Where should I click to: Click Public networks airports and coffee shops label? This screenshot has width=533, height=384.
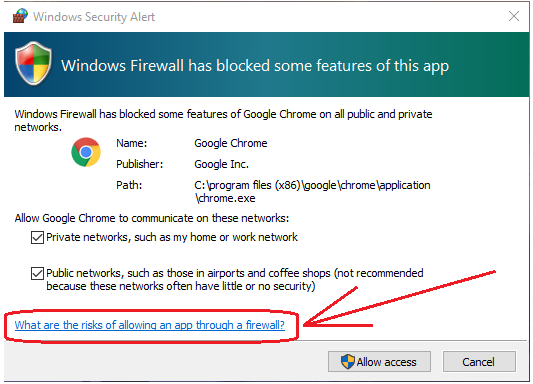pyautogui.click(x=235, y=280)
